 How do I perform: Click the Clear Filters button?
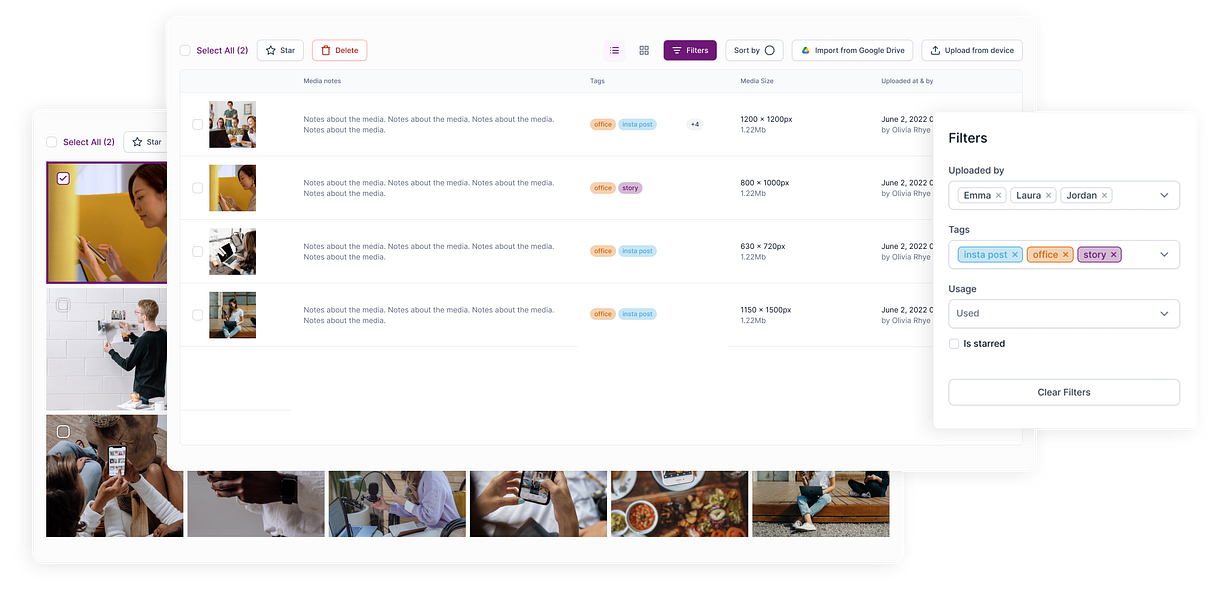(x=1064, y=392)
